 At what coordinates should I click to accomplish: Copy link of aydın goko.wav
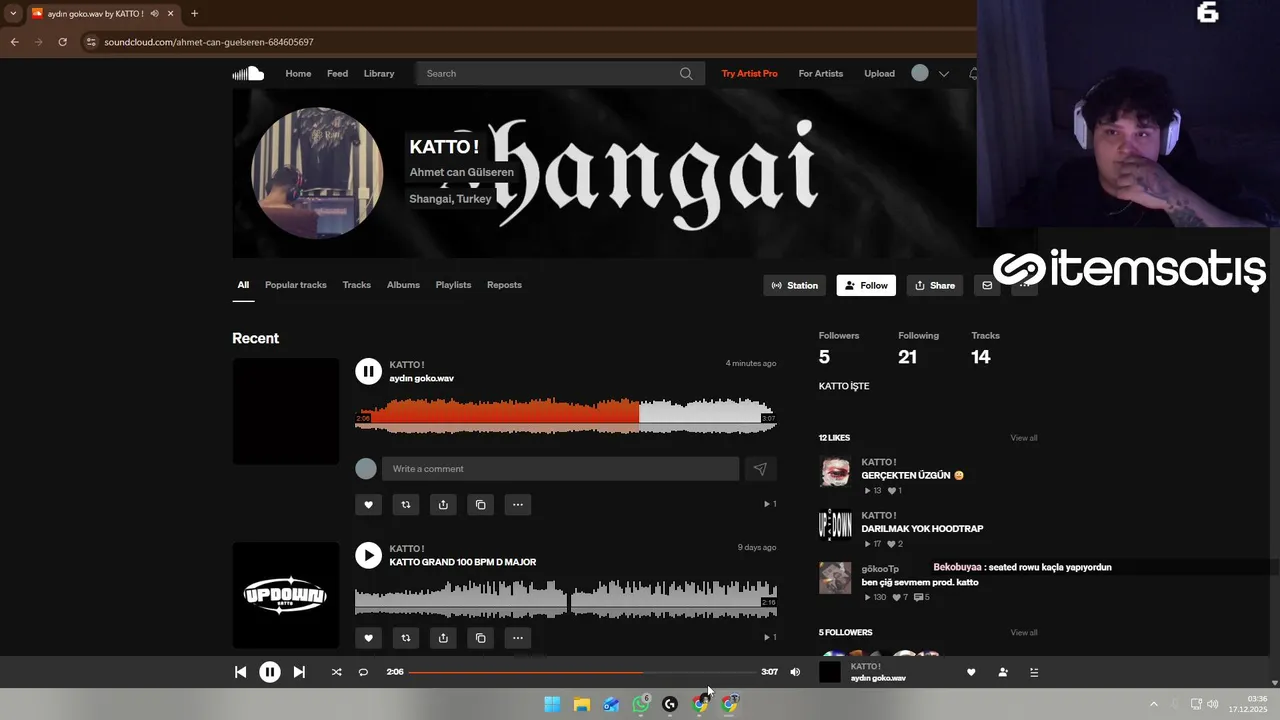click(481, 505)
